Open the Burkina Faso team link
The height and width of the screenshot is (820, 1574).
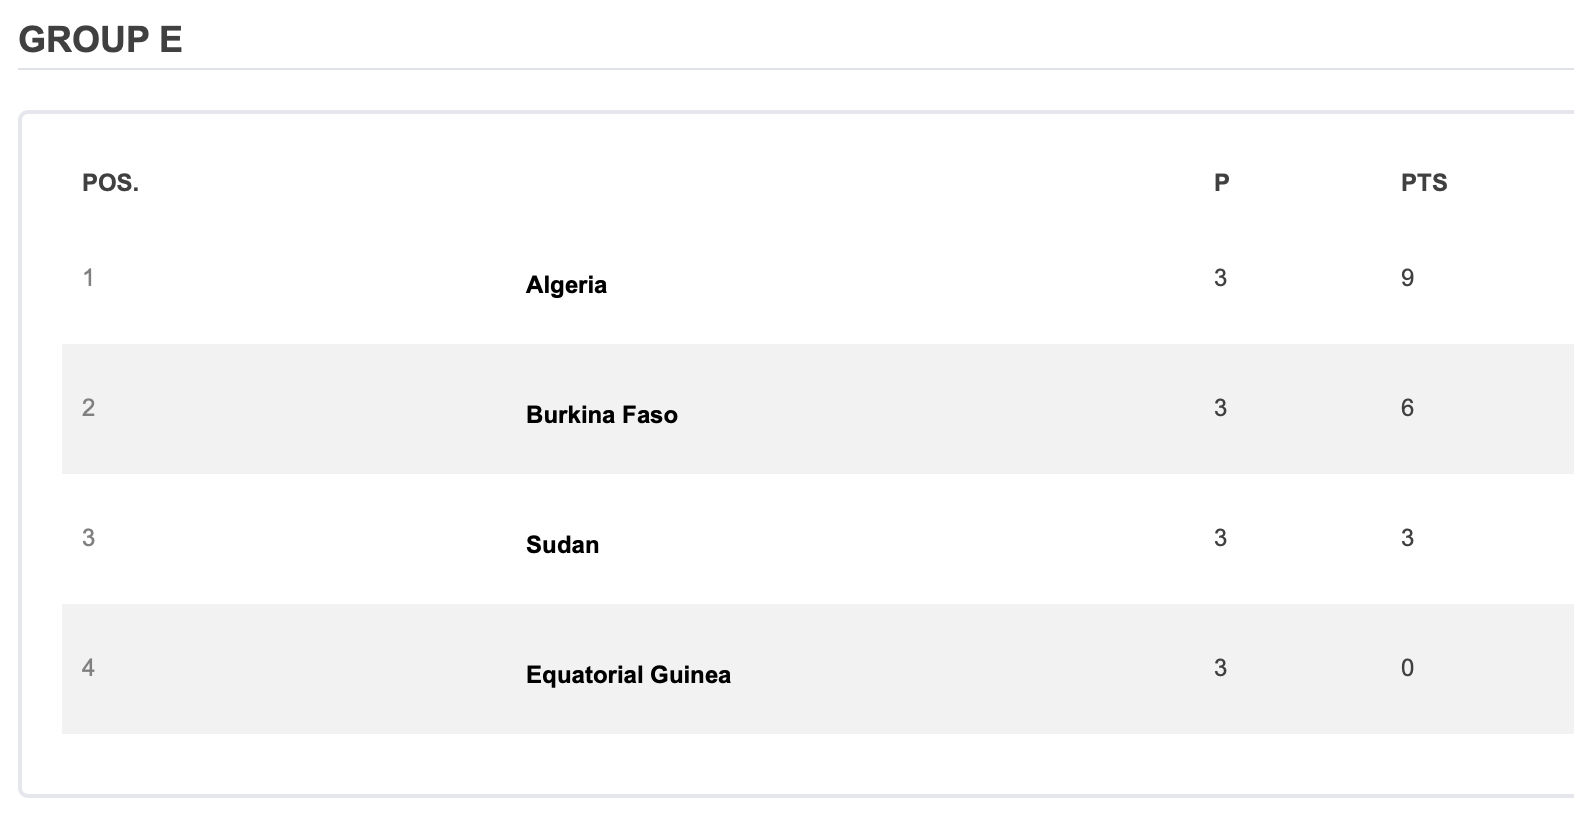click(x=601, y=415)
